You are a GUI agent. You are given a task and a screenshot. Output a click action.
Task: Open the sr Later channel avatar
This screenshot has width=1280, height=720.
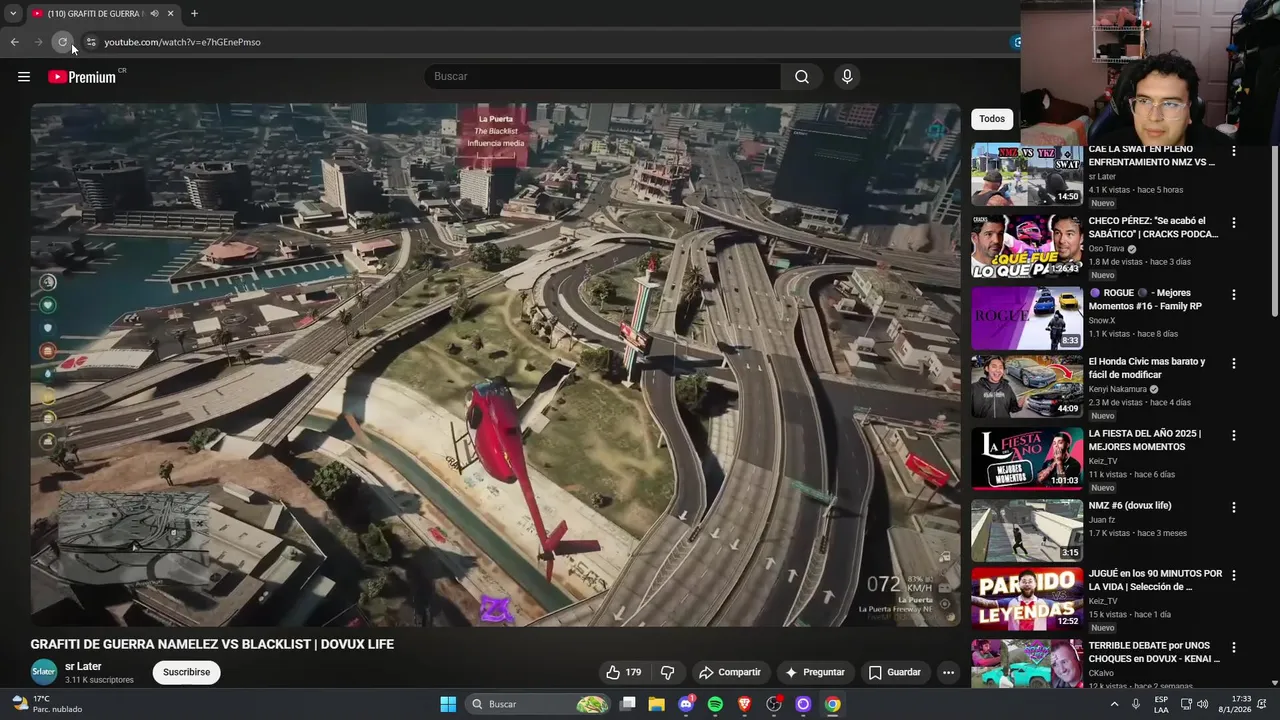click(43, 672)
